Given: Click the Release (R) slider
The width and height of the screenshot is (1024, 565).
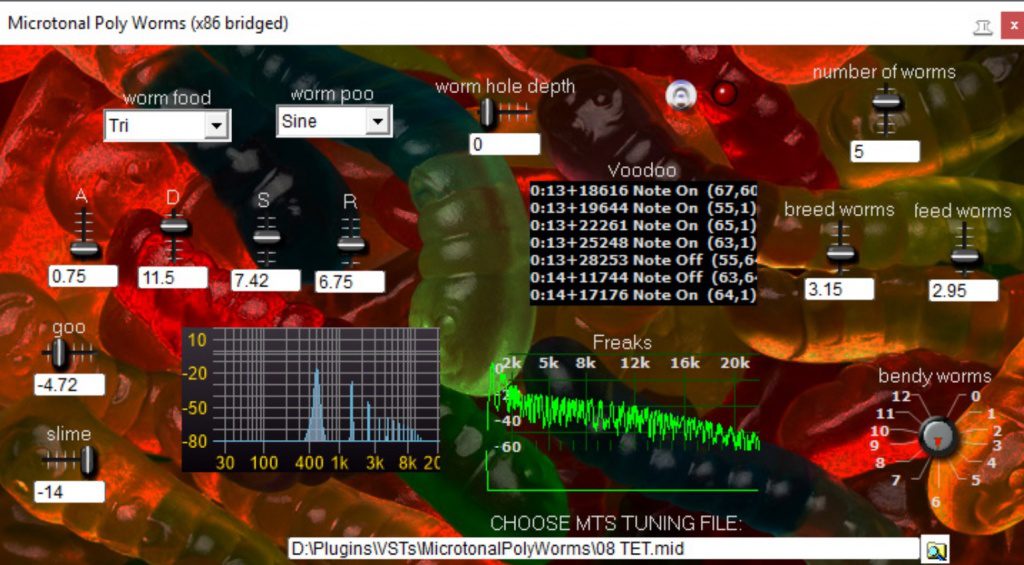Looking at the screenshot, I should point(351,242).
